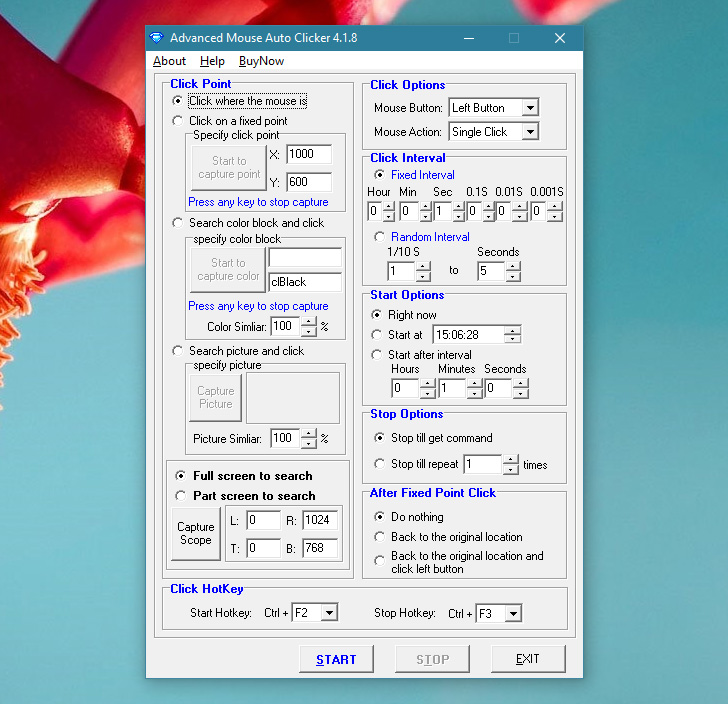This screenshot has width=728, height=704.
Task: Open the Start Hotkey F2 dropdown
Action: click(x=329, y=613)
